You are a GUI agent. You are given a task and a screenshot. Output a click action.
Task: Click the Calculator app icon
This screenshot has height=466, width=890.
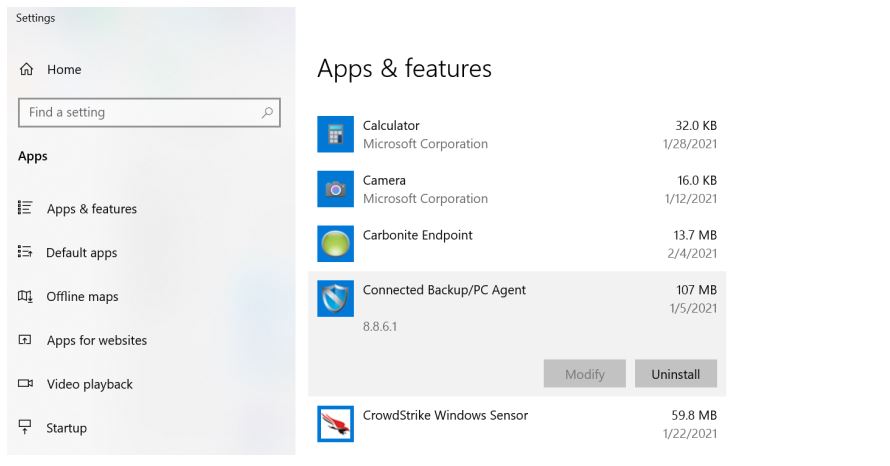pos(335,134)
